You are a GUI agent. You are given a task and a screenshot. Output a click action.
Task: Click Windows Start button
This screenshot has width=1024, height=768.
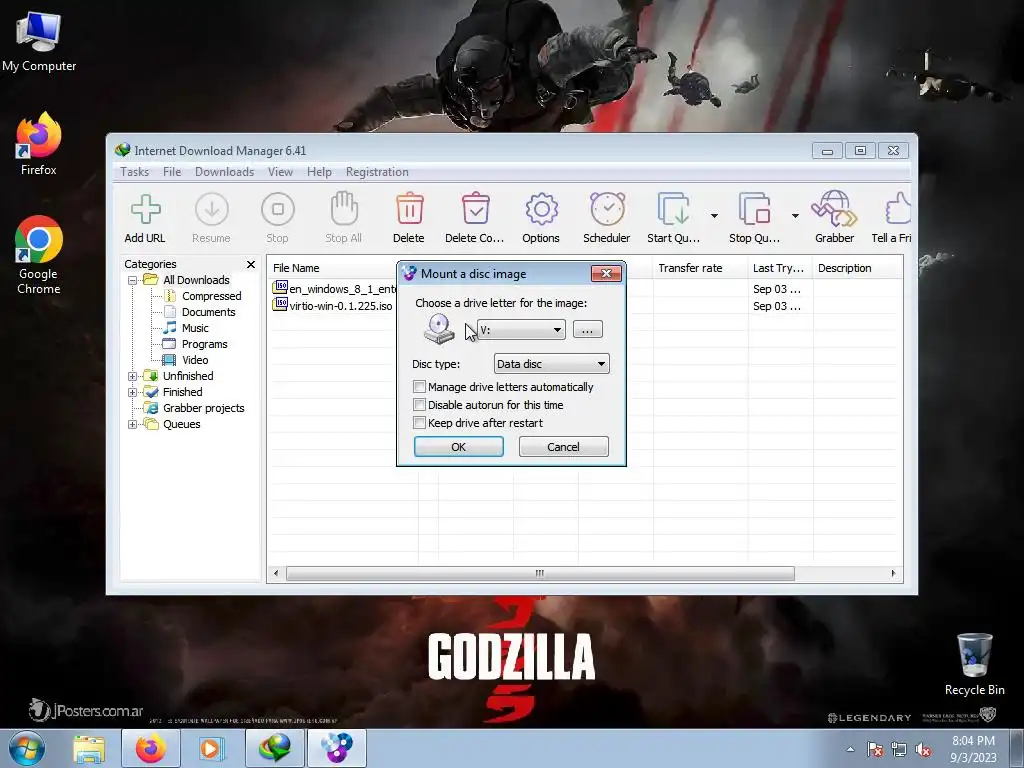[27, 748]
